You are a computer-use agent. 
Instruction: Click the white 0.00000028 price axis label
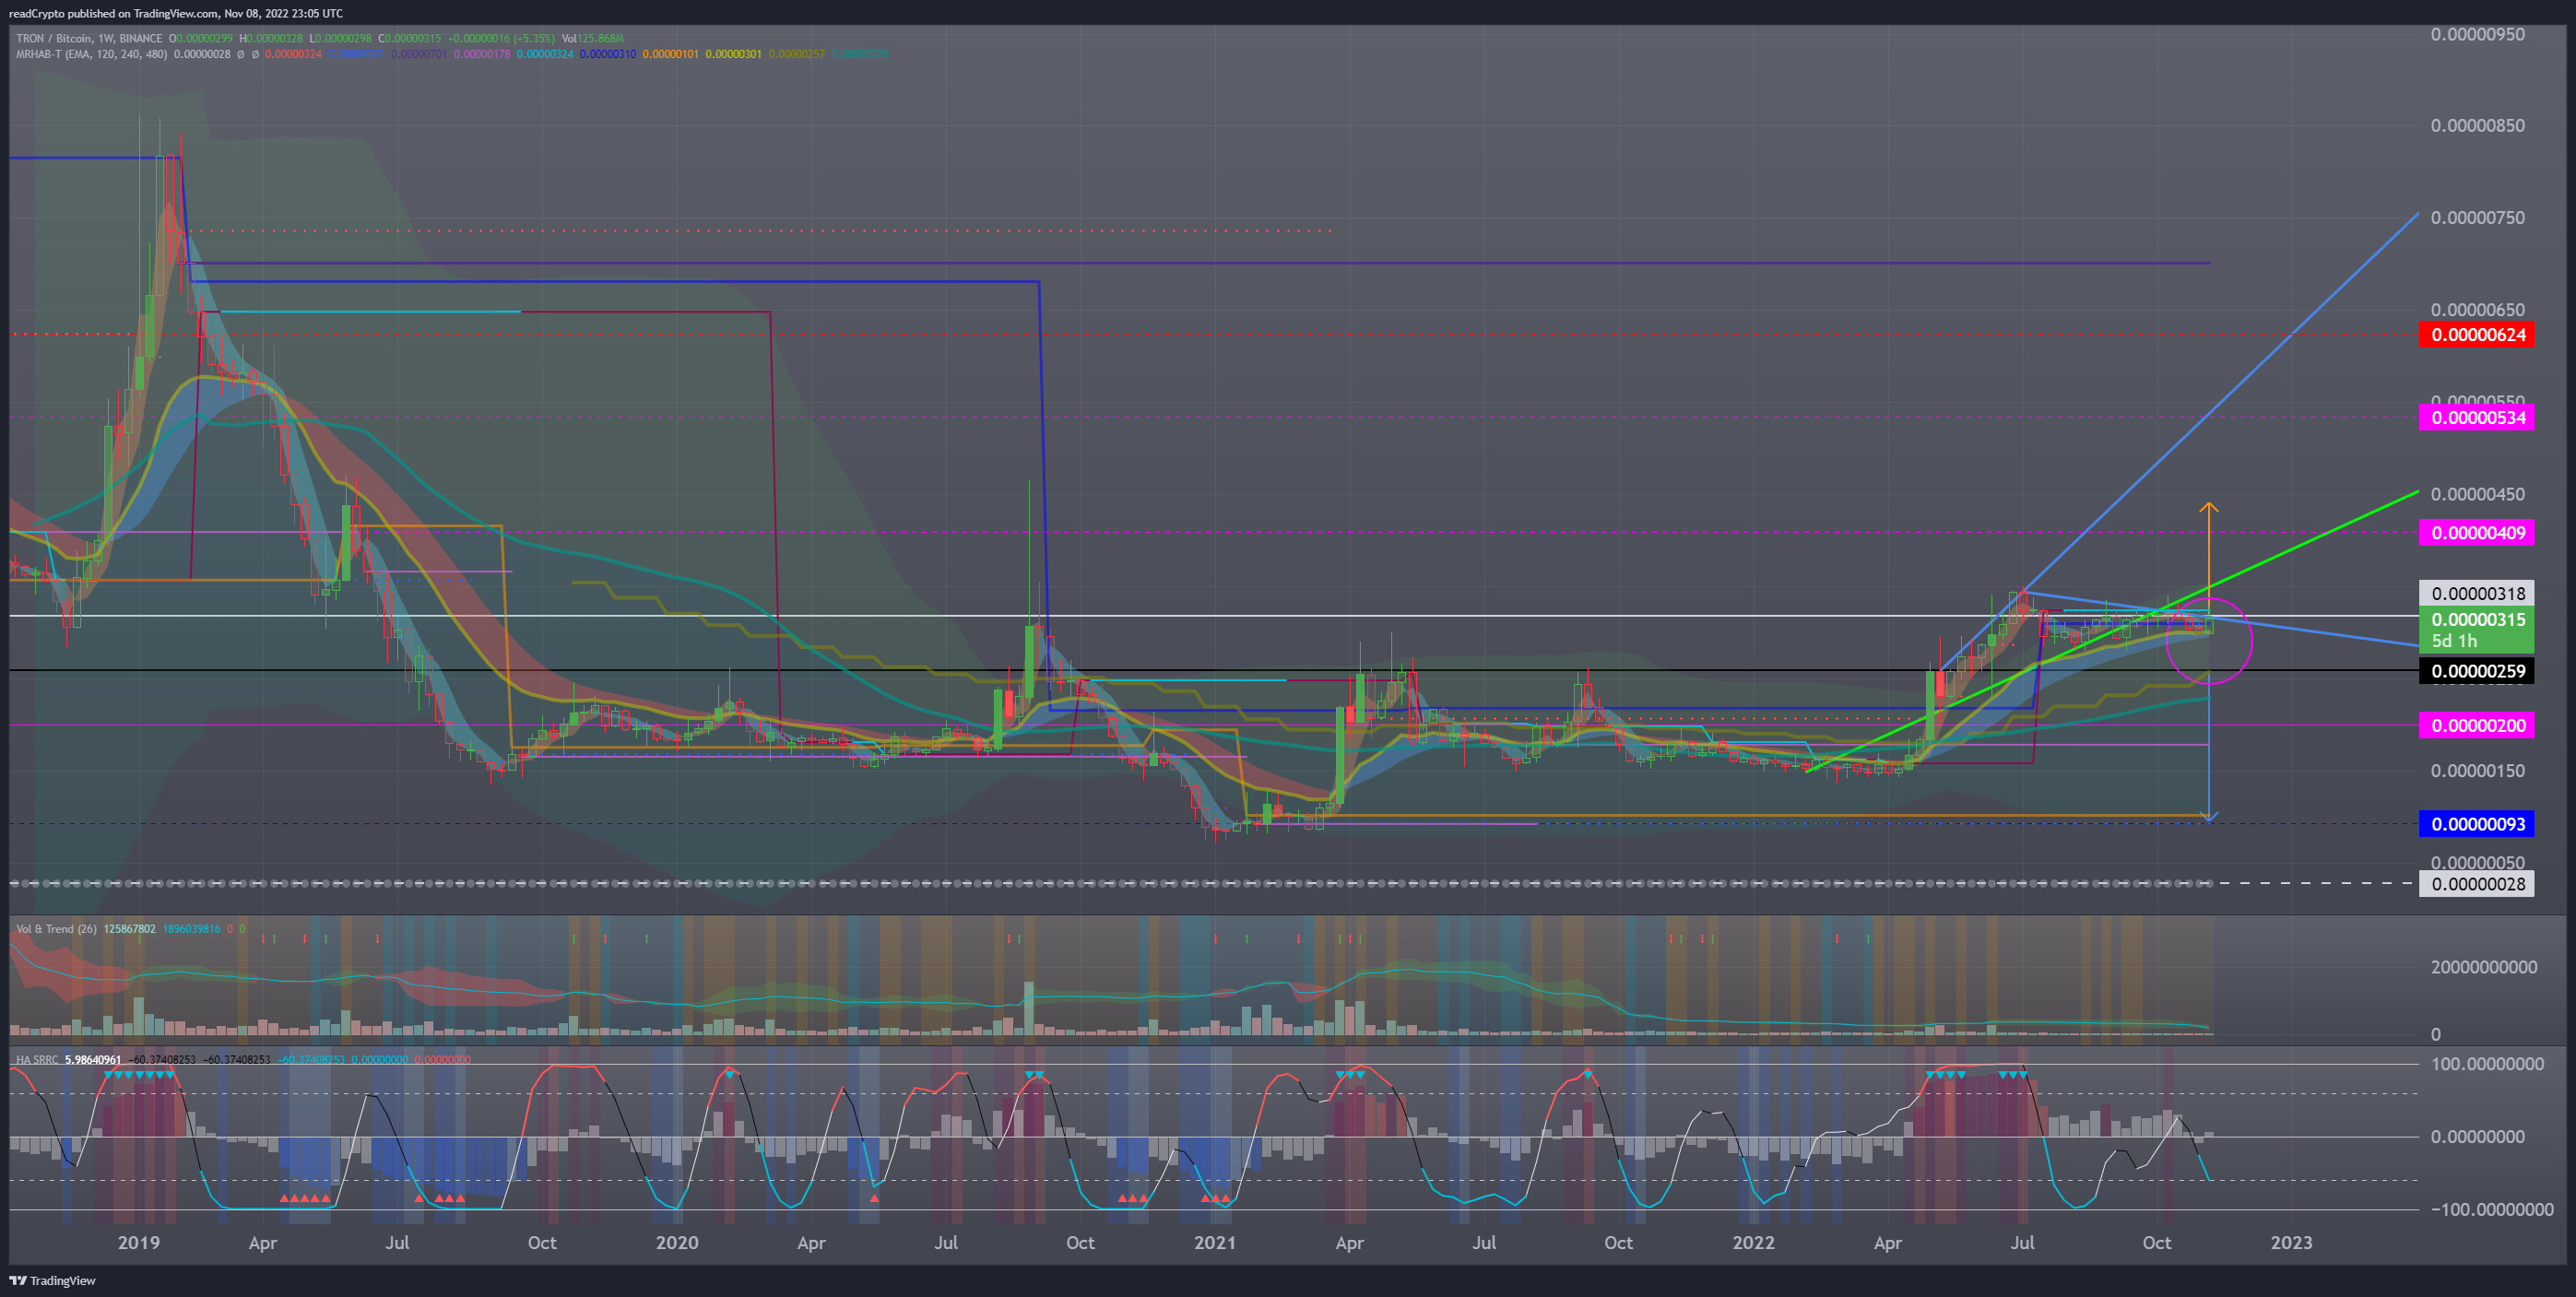[x=2477, y=884]
